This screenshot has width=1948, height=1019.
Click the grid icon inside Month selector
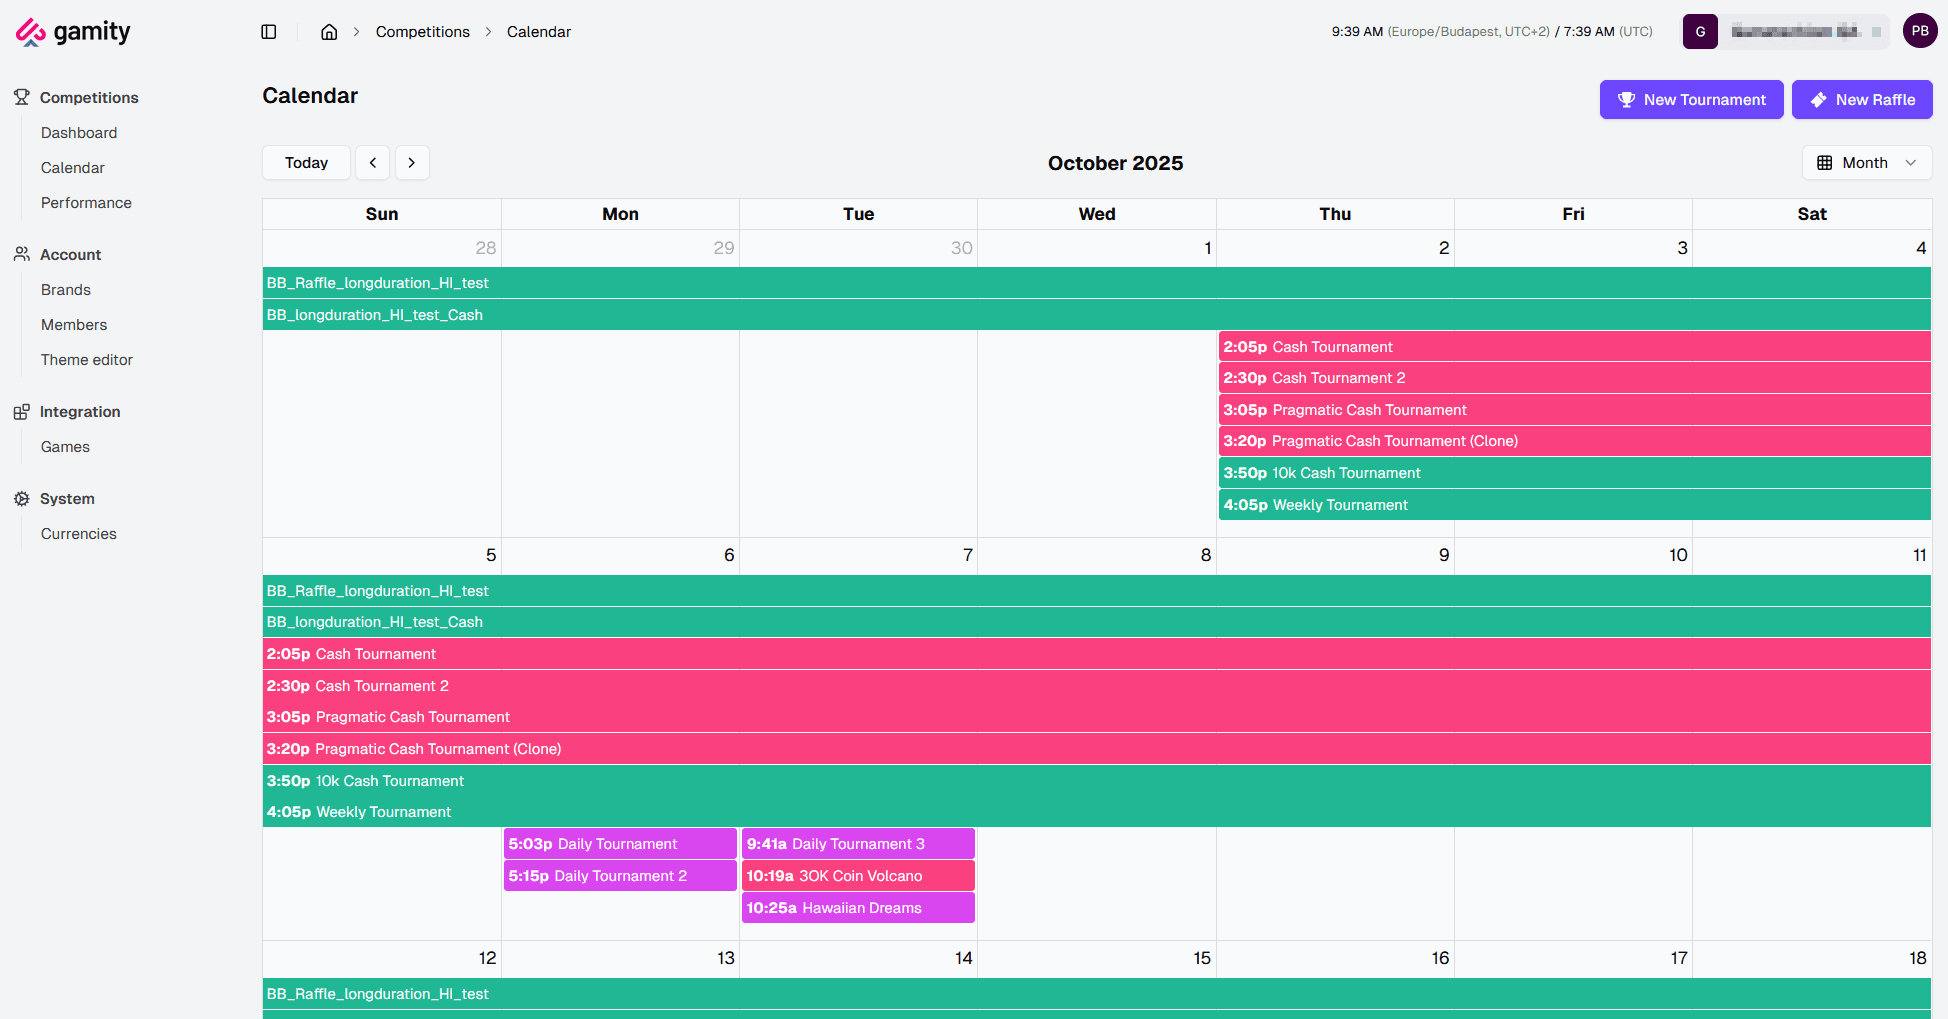(x=1827, y=162)
